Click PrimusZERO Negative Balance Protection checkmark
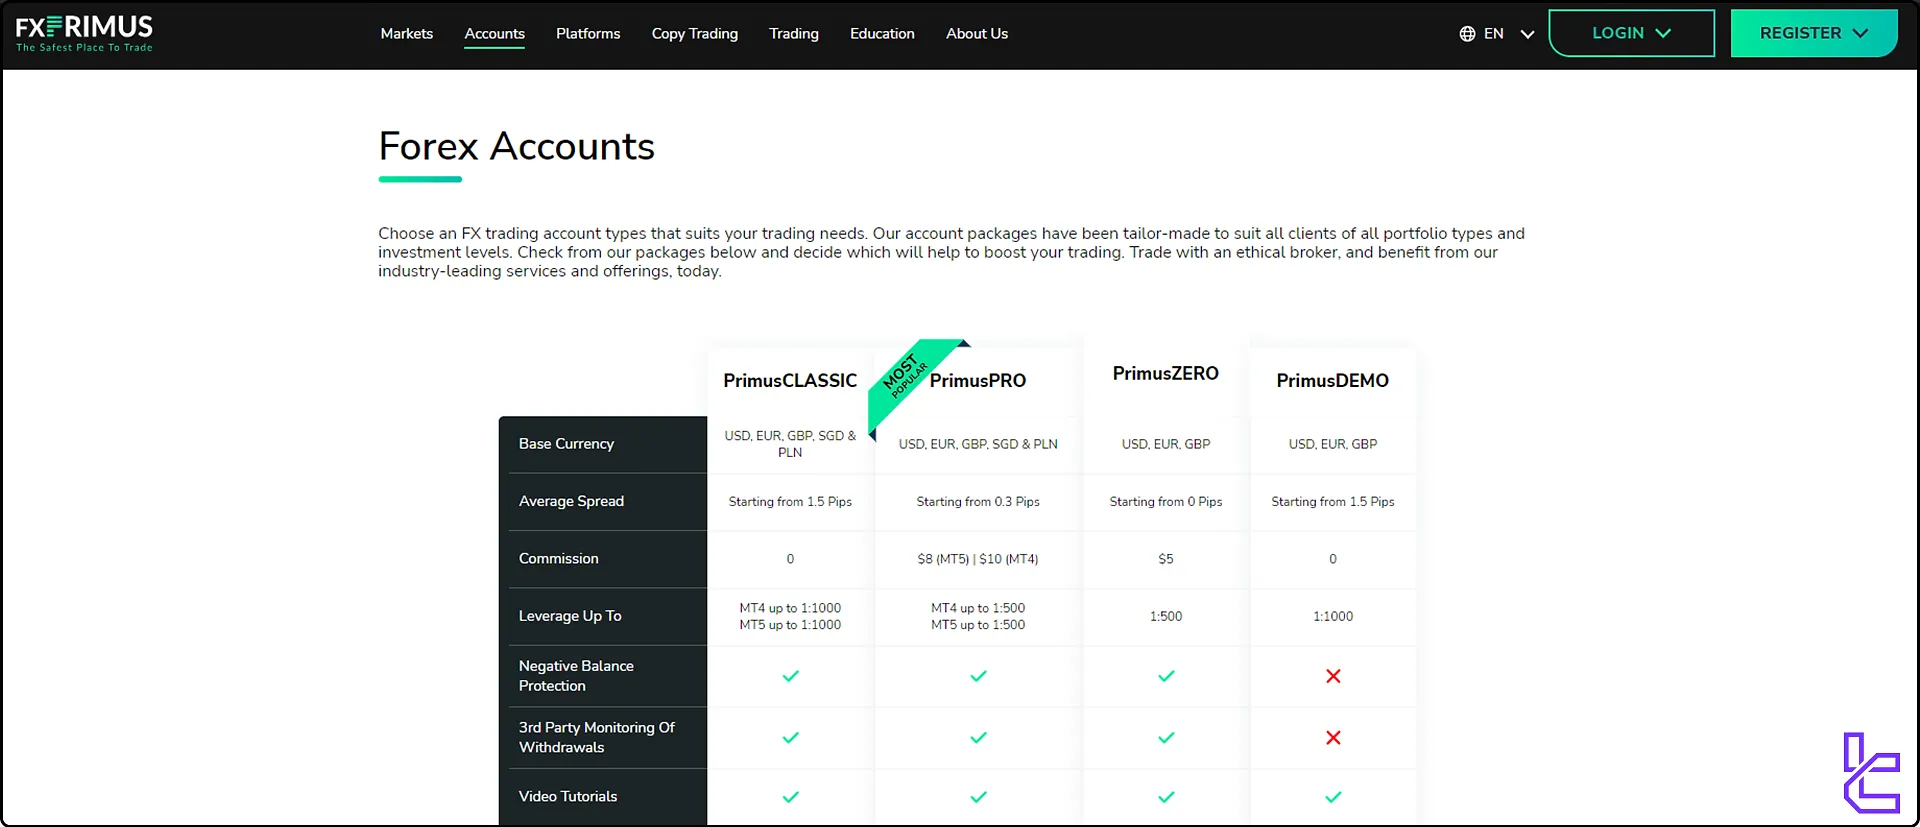Screen dimensions: 1920x827 point(1166,676)
